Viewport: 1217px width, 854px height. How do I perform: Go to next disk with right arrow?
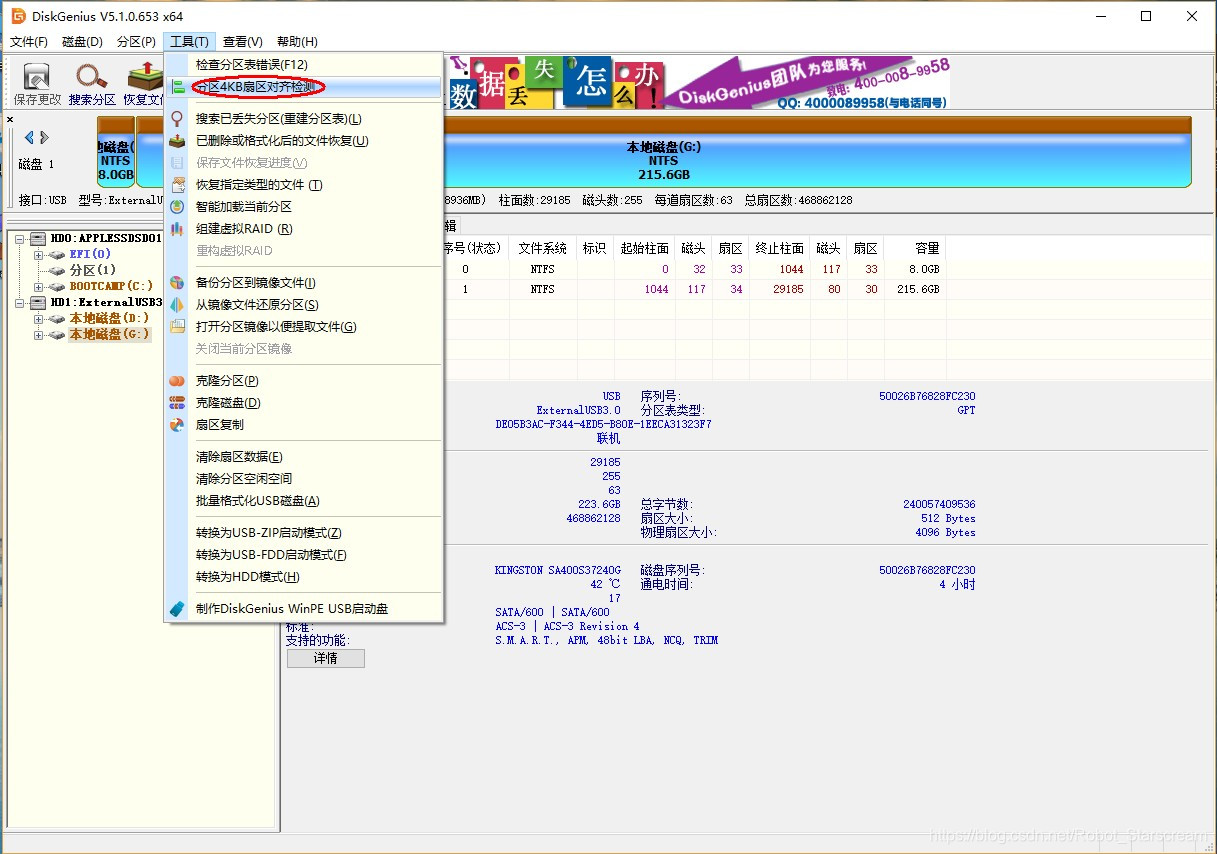tap(44, 137)
